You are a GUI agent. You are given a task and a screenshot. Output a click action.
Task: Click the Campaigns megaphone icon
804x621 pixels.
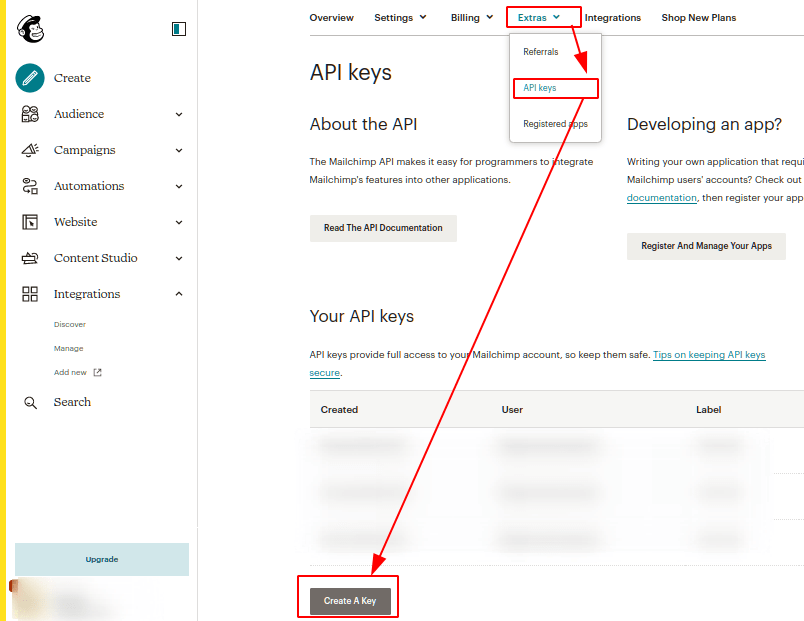[x=30, y=150]
